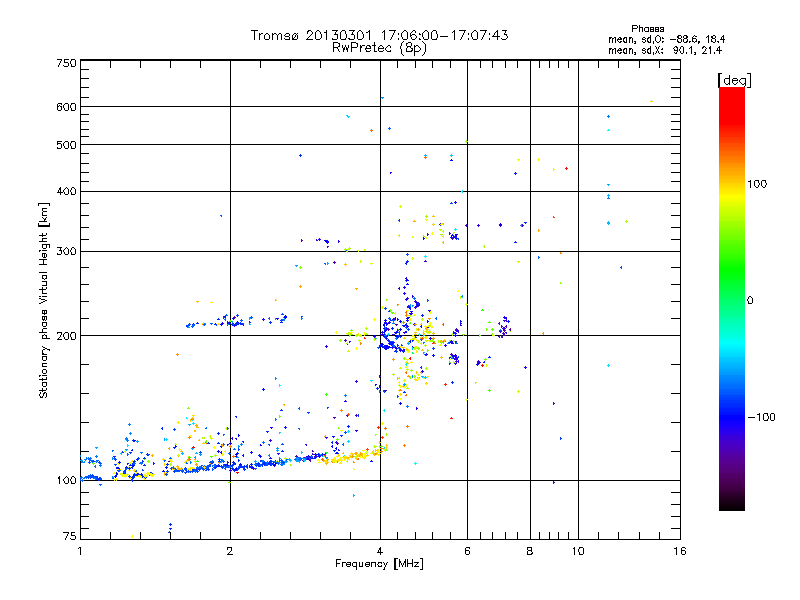Click the '10' frequency axis tick label
The height and width of the screenshot is (600, 800).
(578, 551)
